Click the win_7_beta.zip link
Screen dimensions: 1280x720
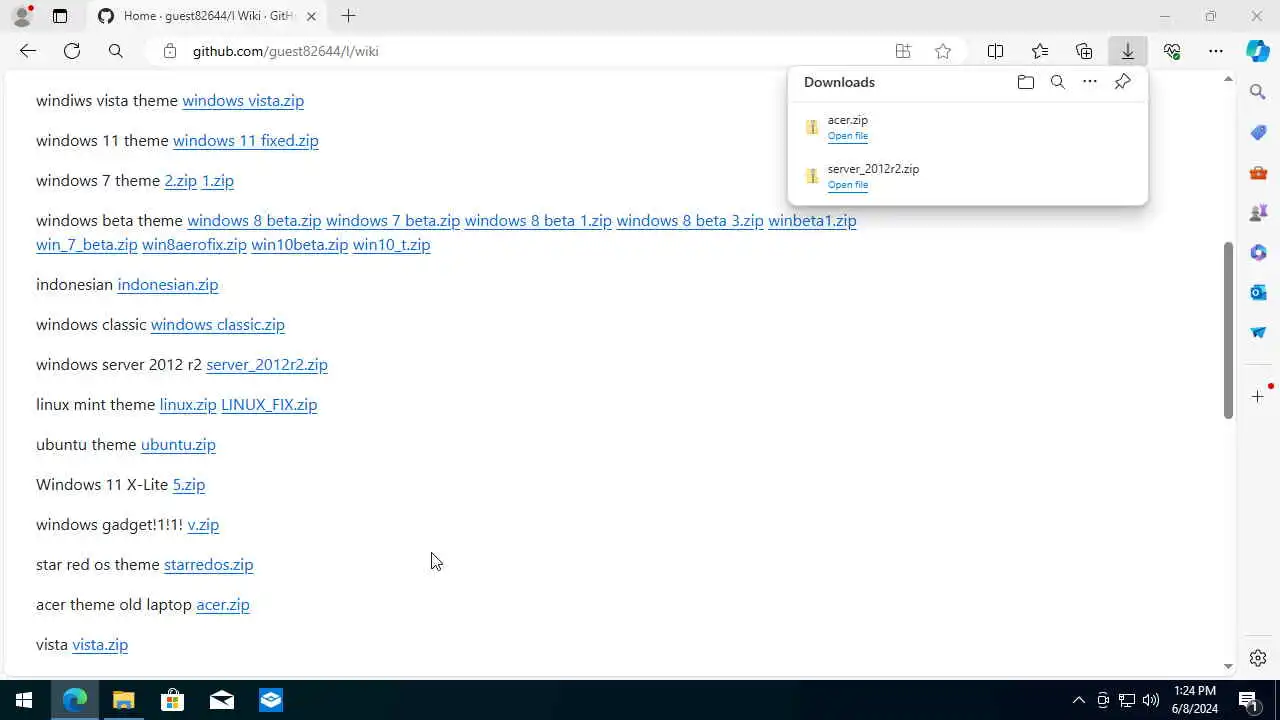(x=87, y=244)
